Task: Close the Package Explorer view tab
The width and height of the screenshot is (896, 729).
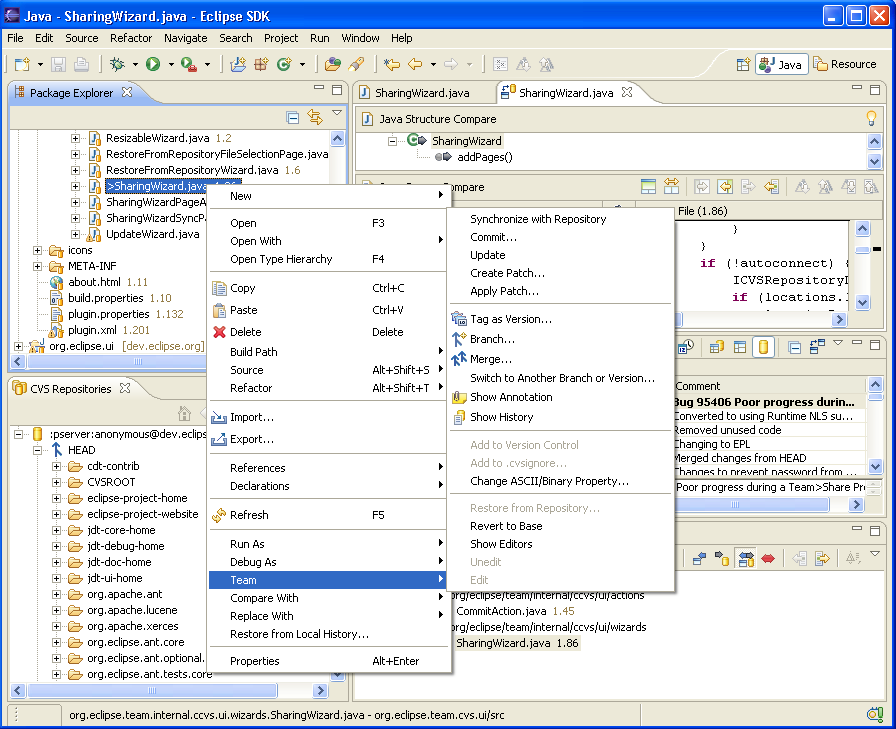Action: click(x=127, y=92)
